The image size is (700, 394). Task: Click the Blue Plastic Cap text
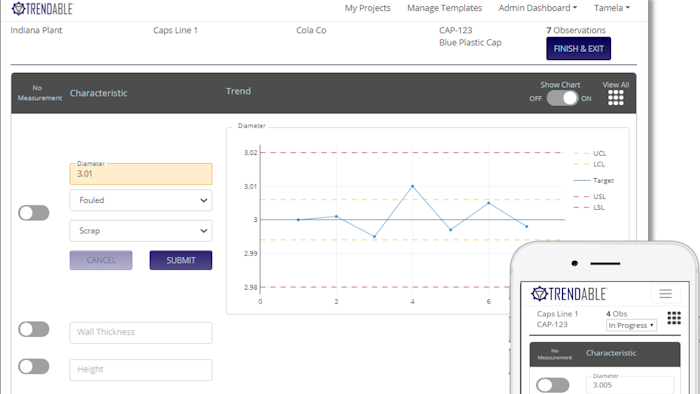[470, 42]
